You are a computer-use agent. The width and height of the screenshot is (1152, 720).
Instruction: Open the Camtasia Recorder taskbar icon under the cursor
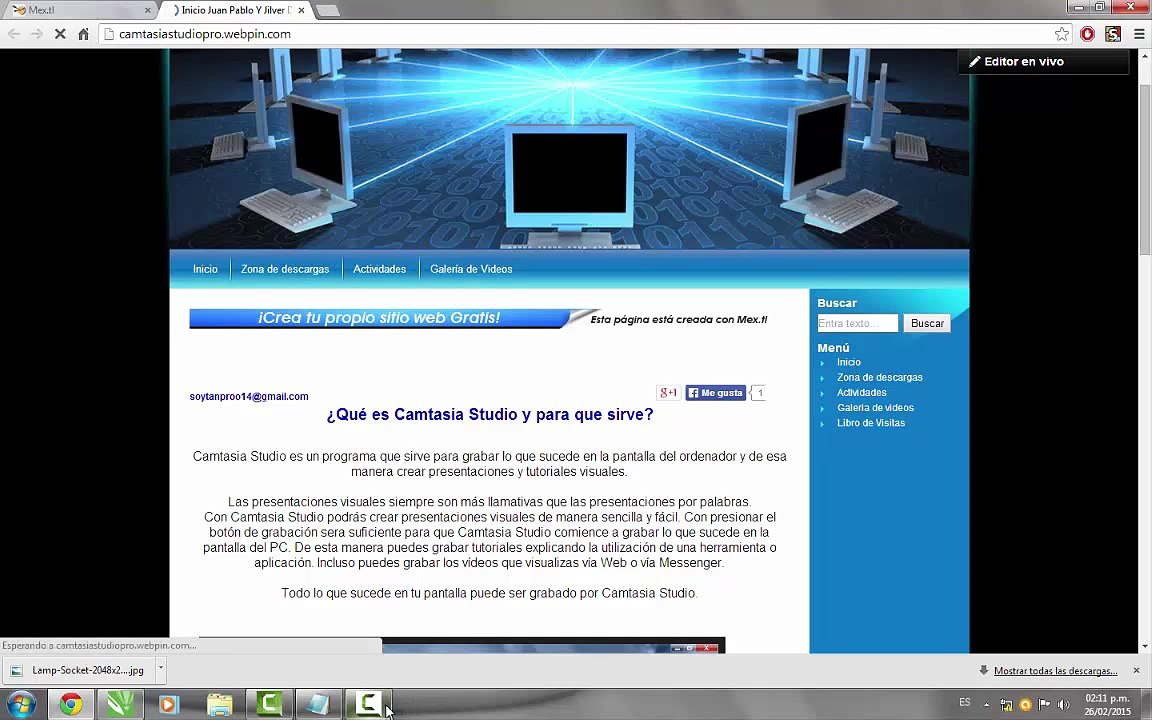[368, 704]
